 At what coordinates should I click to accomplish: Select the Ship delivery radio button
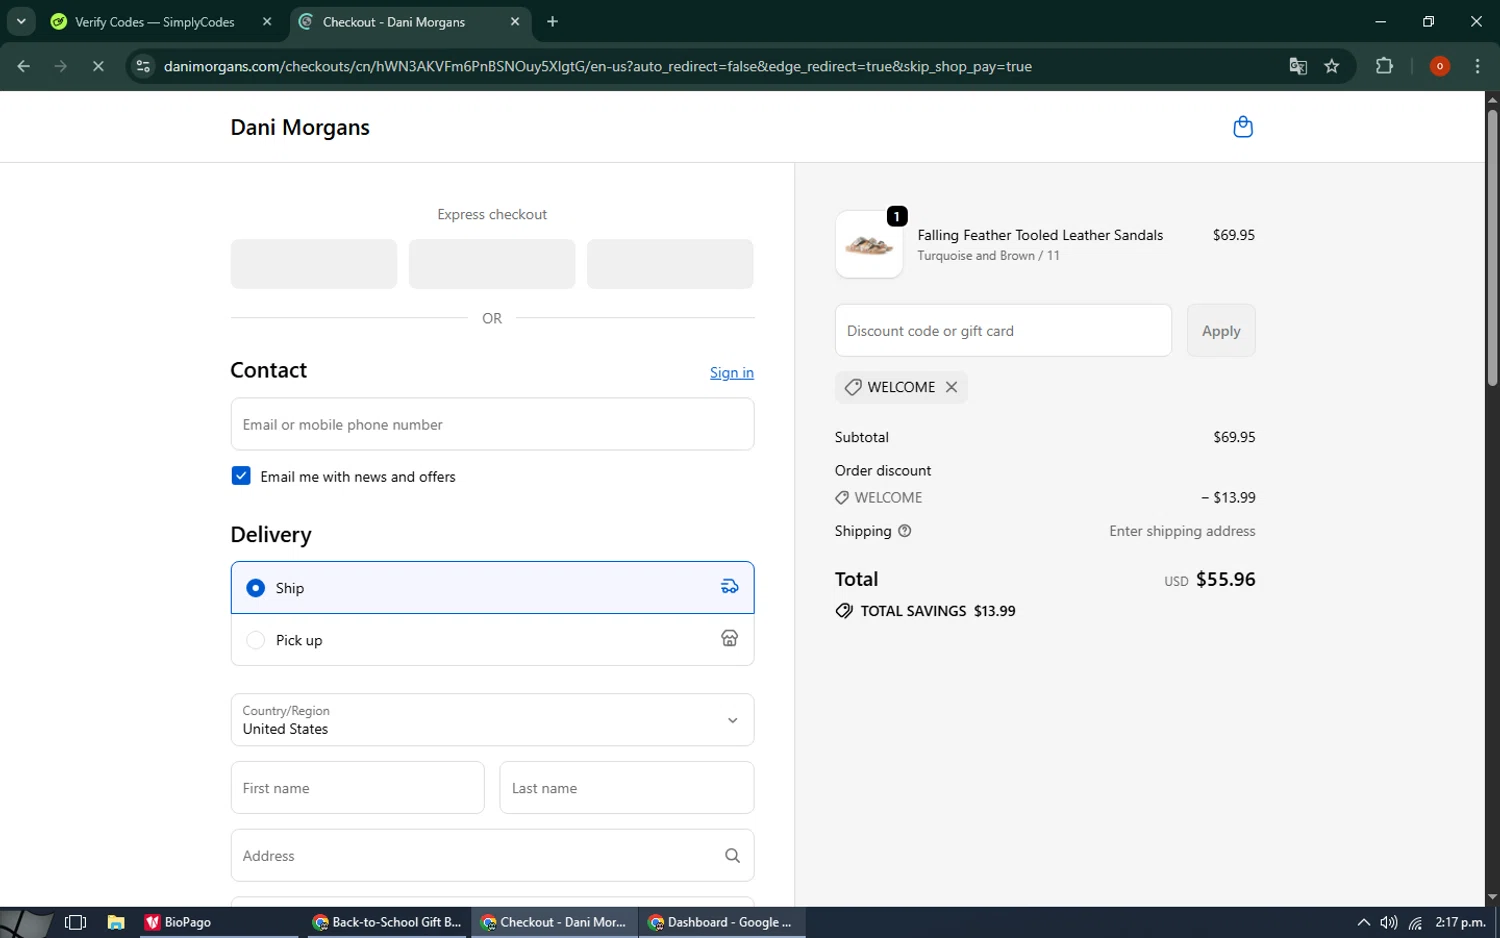256,588
